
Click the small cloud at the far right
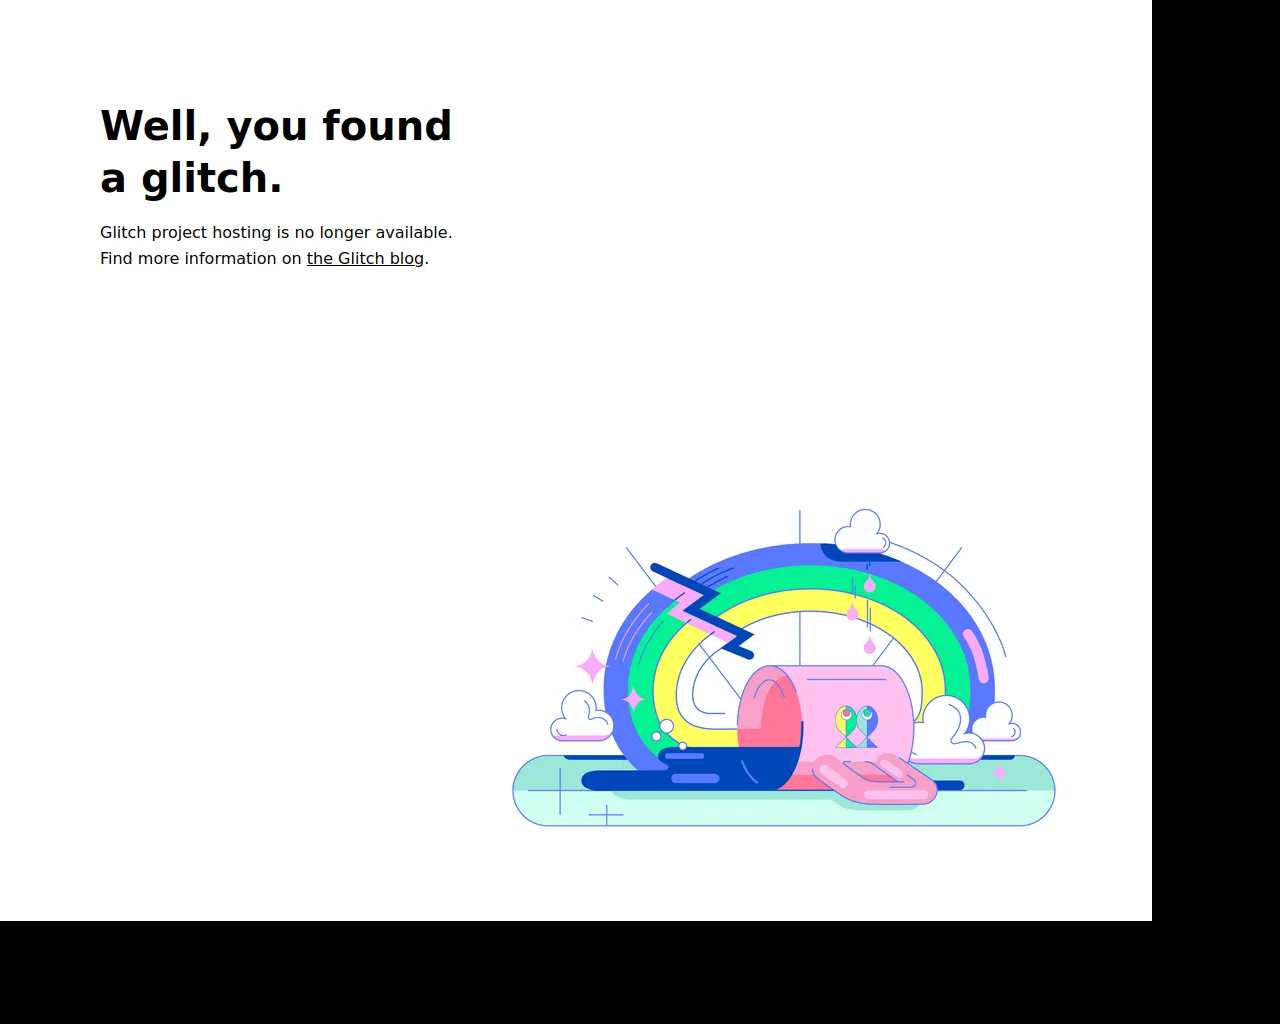(996, 722)
